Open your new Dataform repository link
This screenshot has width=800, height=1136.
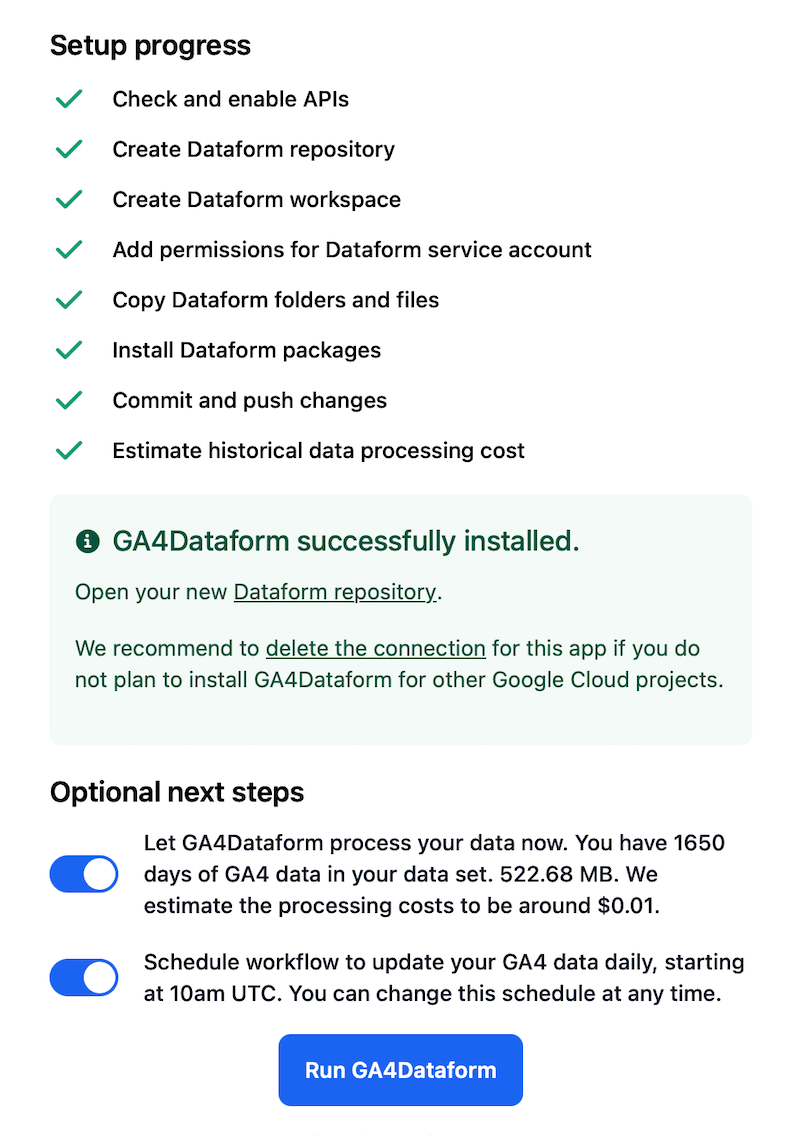334,592
